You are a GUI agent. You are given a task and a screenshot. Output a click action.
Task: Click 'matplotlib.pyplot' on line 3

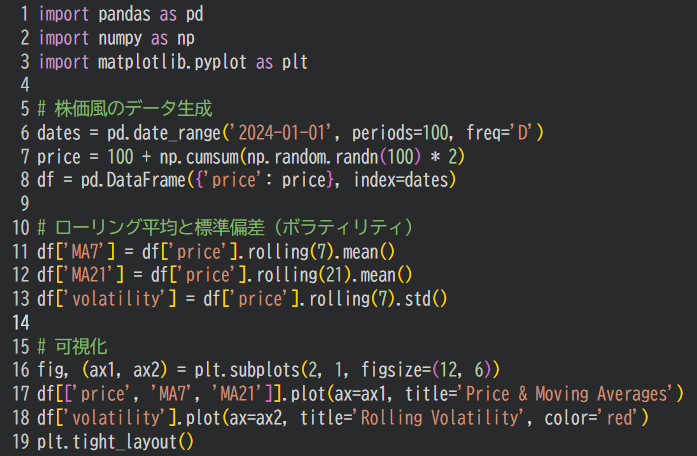click(x=172, y=62)
